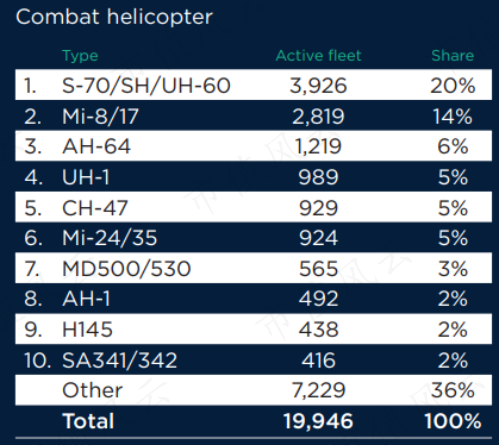Click the Combat helicopter title
The width and height of the screenshot is (499, 446).
(x=114, y=17)
